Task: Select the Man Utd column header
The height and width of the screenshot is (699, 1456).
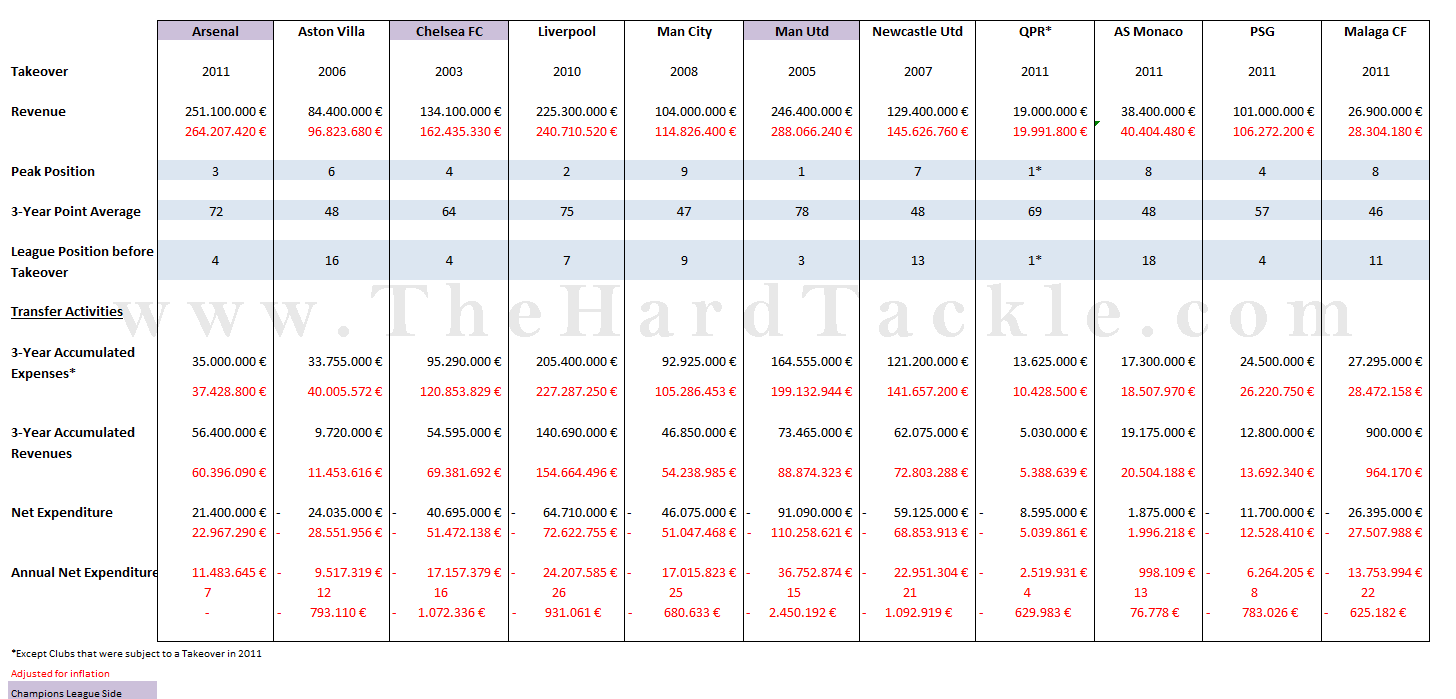Action: (801, 31)
